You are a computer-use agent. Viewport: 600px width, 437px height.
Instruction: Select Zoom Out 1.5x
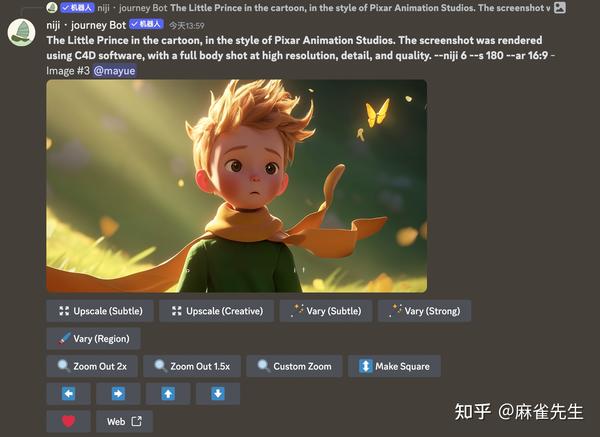(x=192, y=366)
